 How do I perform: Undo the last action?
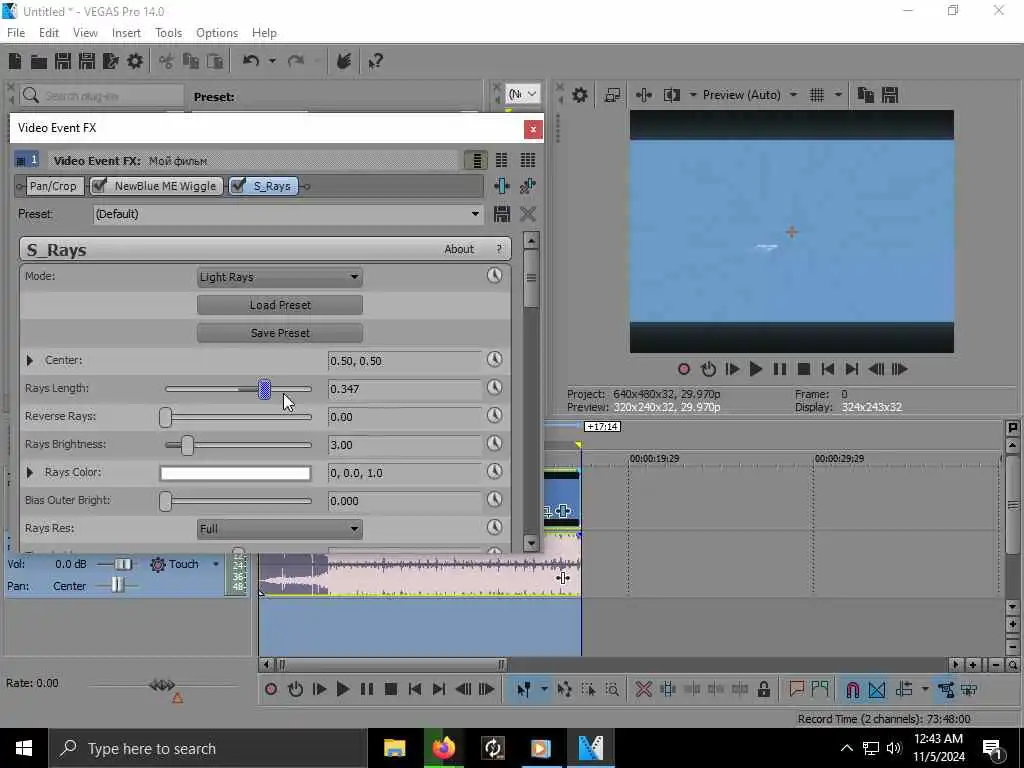(x=251, y=61)
